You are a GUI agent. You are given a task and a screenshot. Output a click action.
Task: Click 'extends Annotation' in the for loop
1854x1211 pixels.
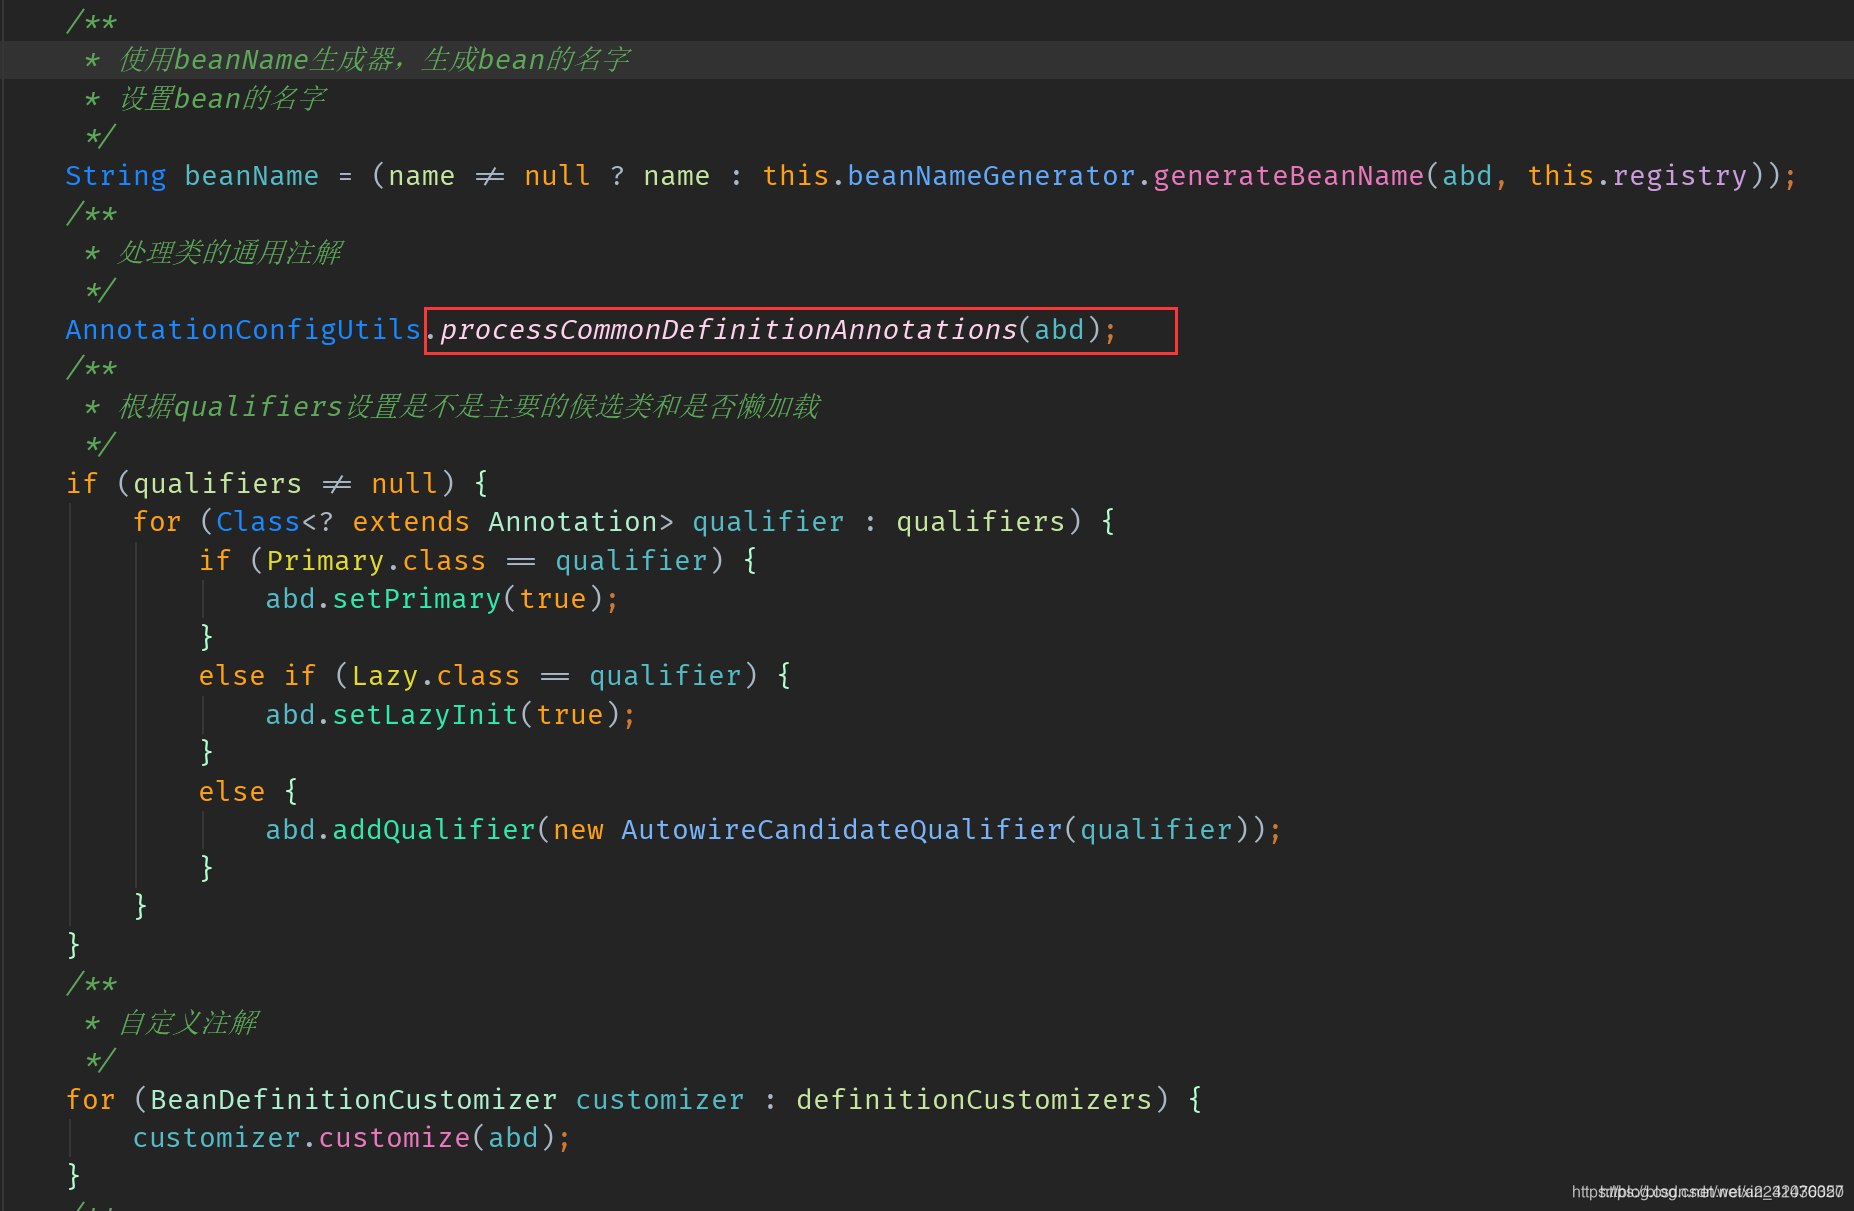point(504,522)
